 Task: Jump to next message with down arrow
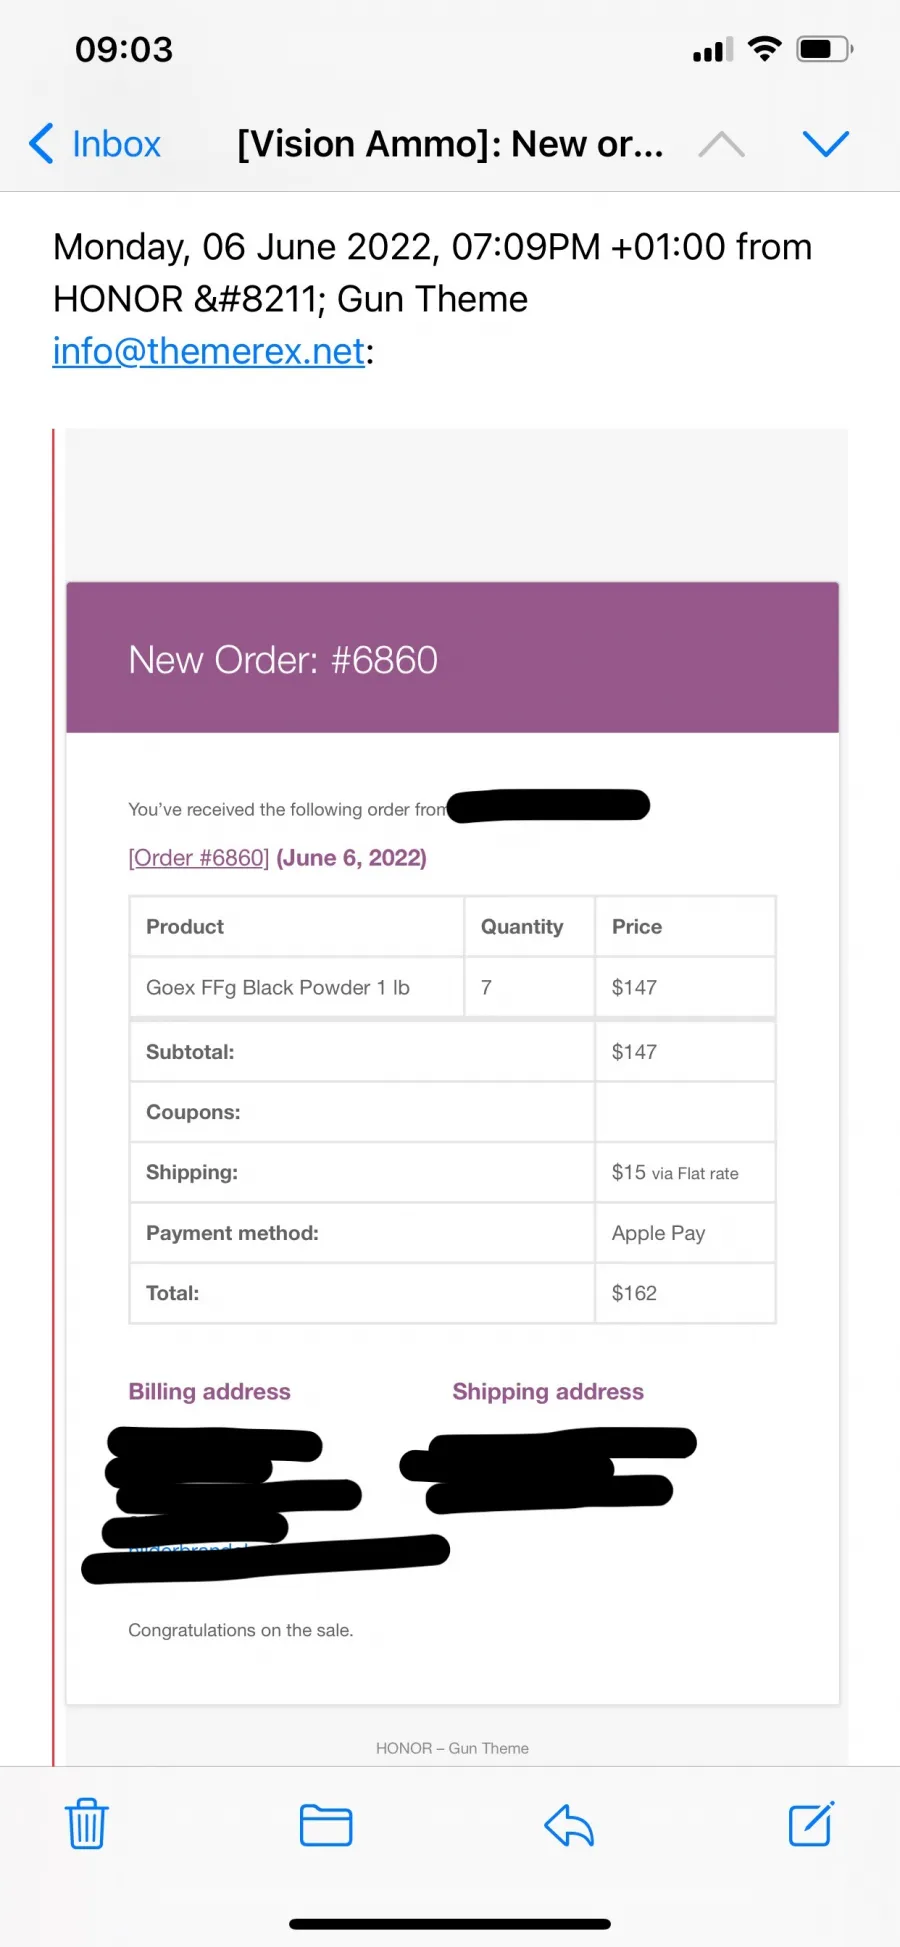tap(826, 144)
